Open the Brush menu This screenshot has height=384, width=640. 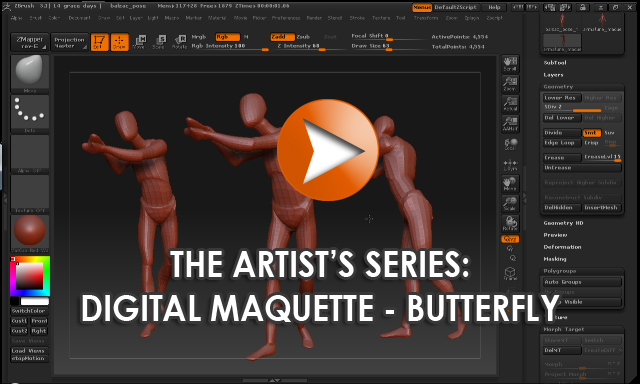pyautogui.click(x=36, y=18)
